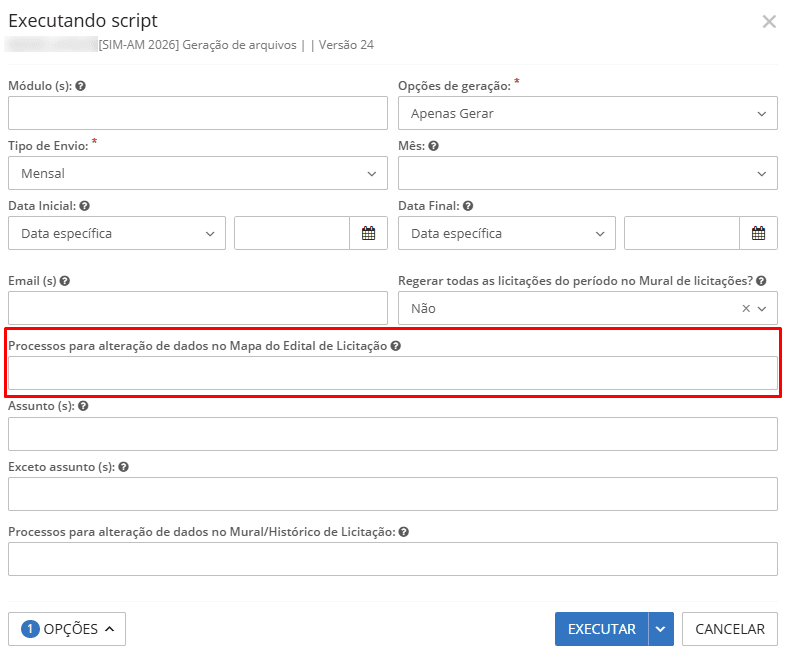The height and width of the screenshot is (653, 786).
Task: Open the Mês dropdown
Action: tap(587, 173)
